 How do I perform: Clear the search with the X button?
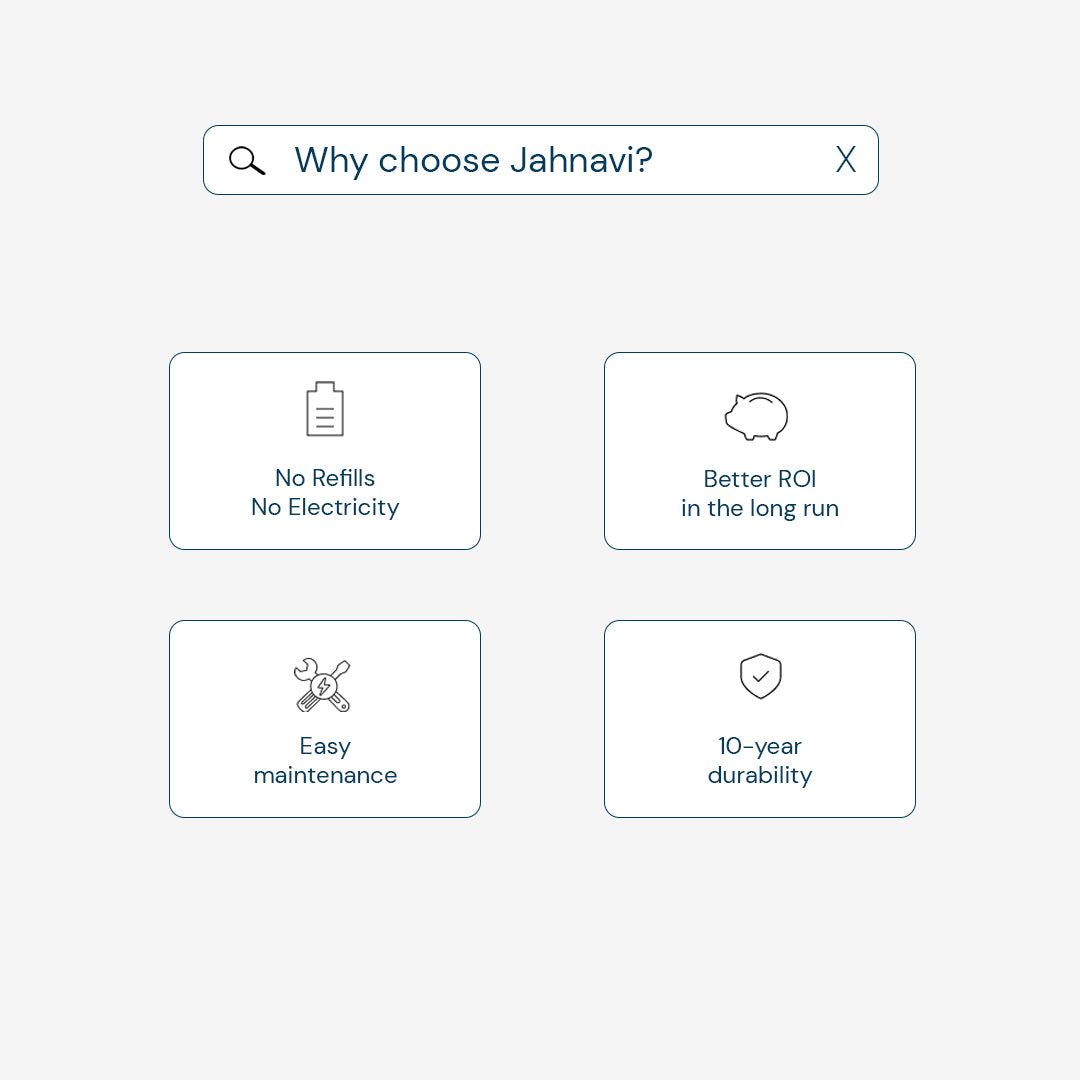(846, 160)
